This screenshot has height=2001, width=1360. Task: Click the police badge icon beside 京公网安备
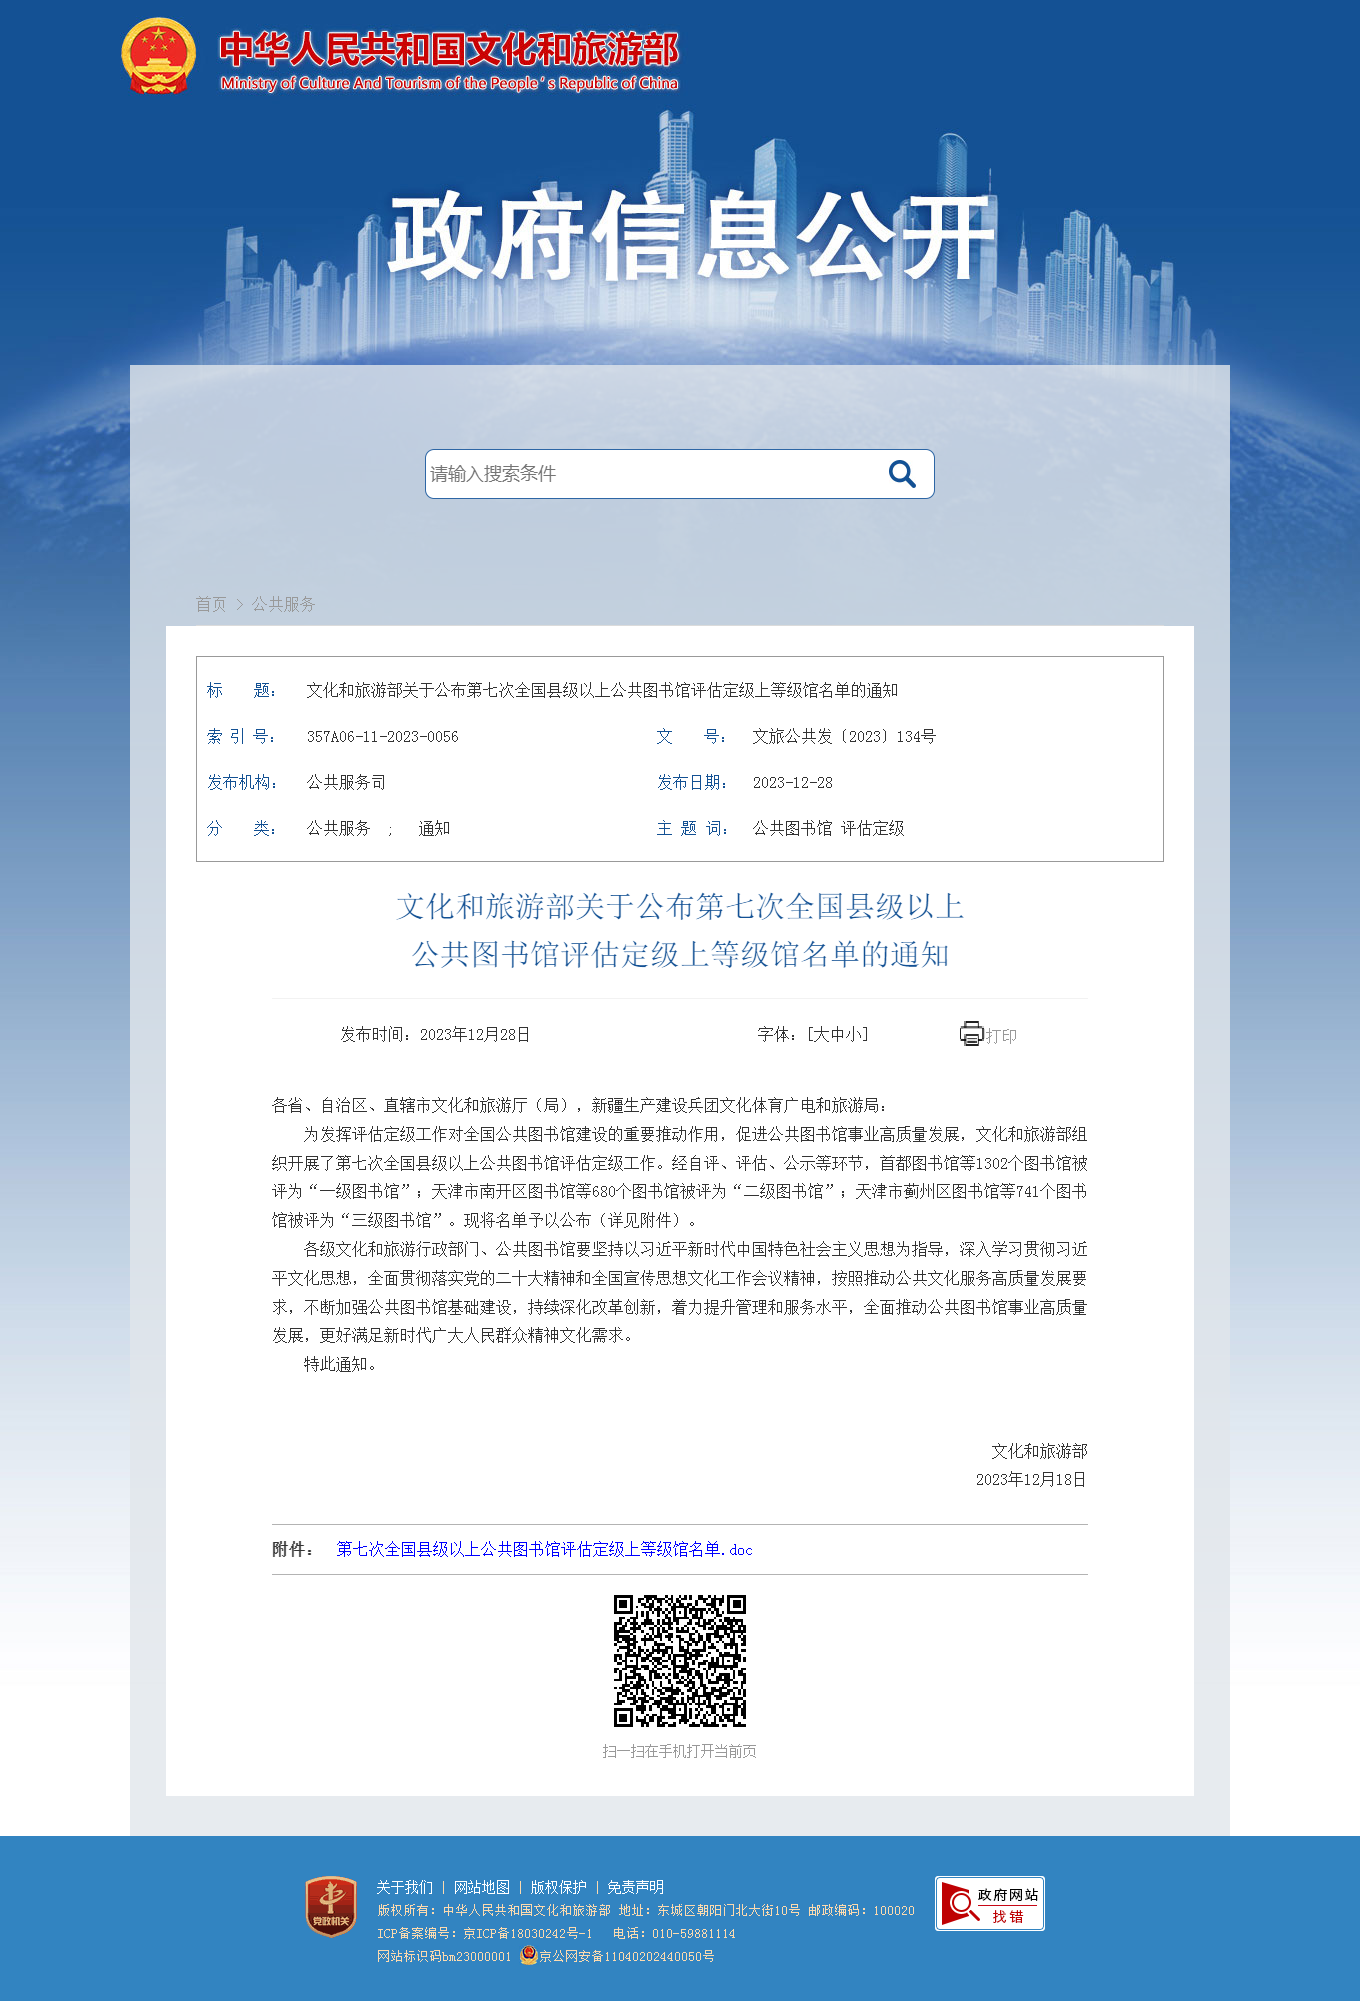(528, 1955)
